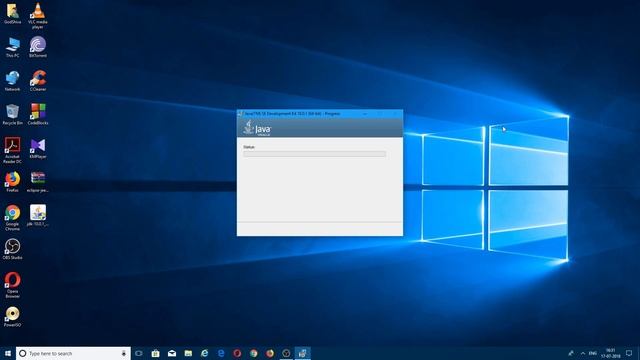Screen dimensions: 640x360
Task: Open the This PC desktop icon
Action: tap(13, 47)
